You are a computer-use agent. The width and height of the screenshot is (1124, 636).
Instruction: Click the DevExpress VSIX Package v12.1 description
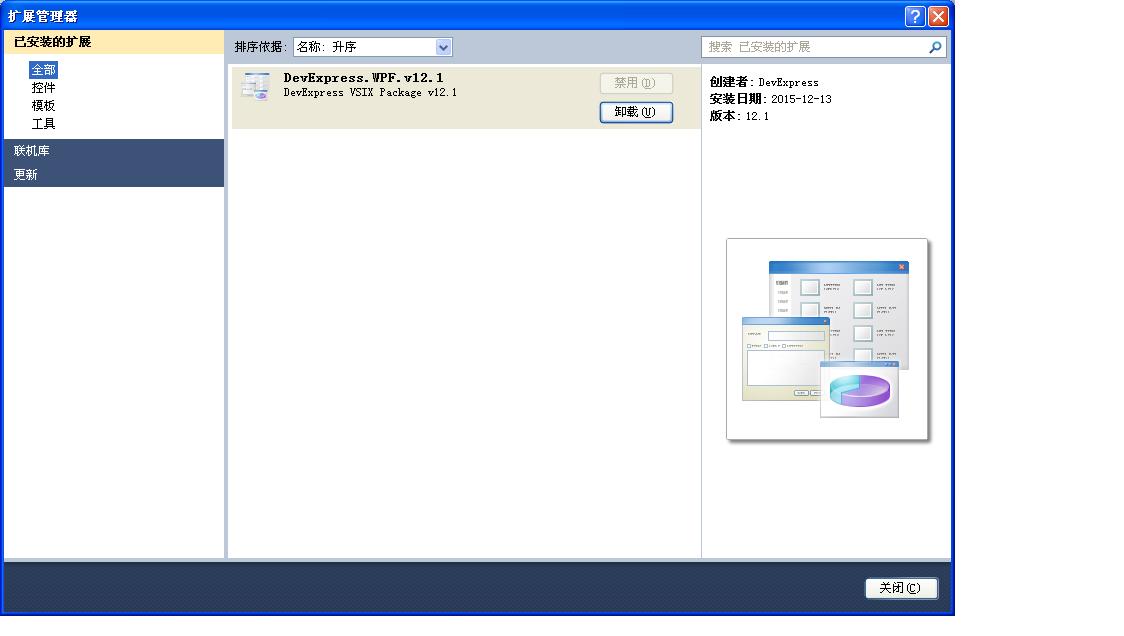point(370,92)
